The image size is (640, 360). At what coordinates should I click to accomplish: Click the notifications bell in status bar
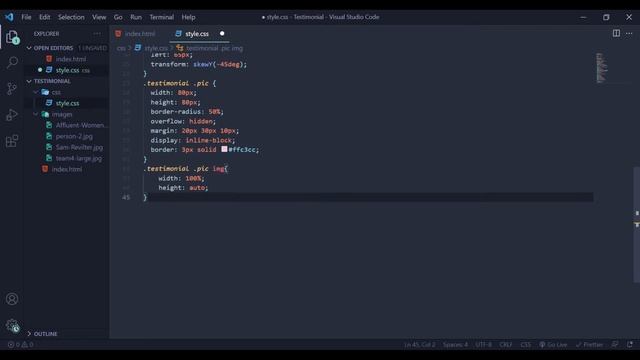click(x=630, y=344)
